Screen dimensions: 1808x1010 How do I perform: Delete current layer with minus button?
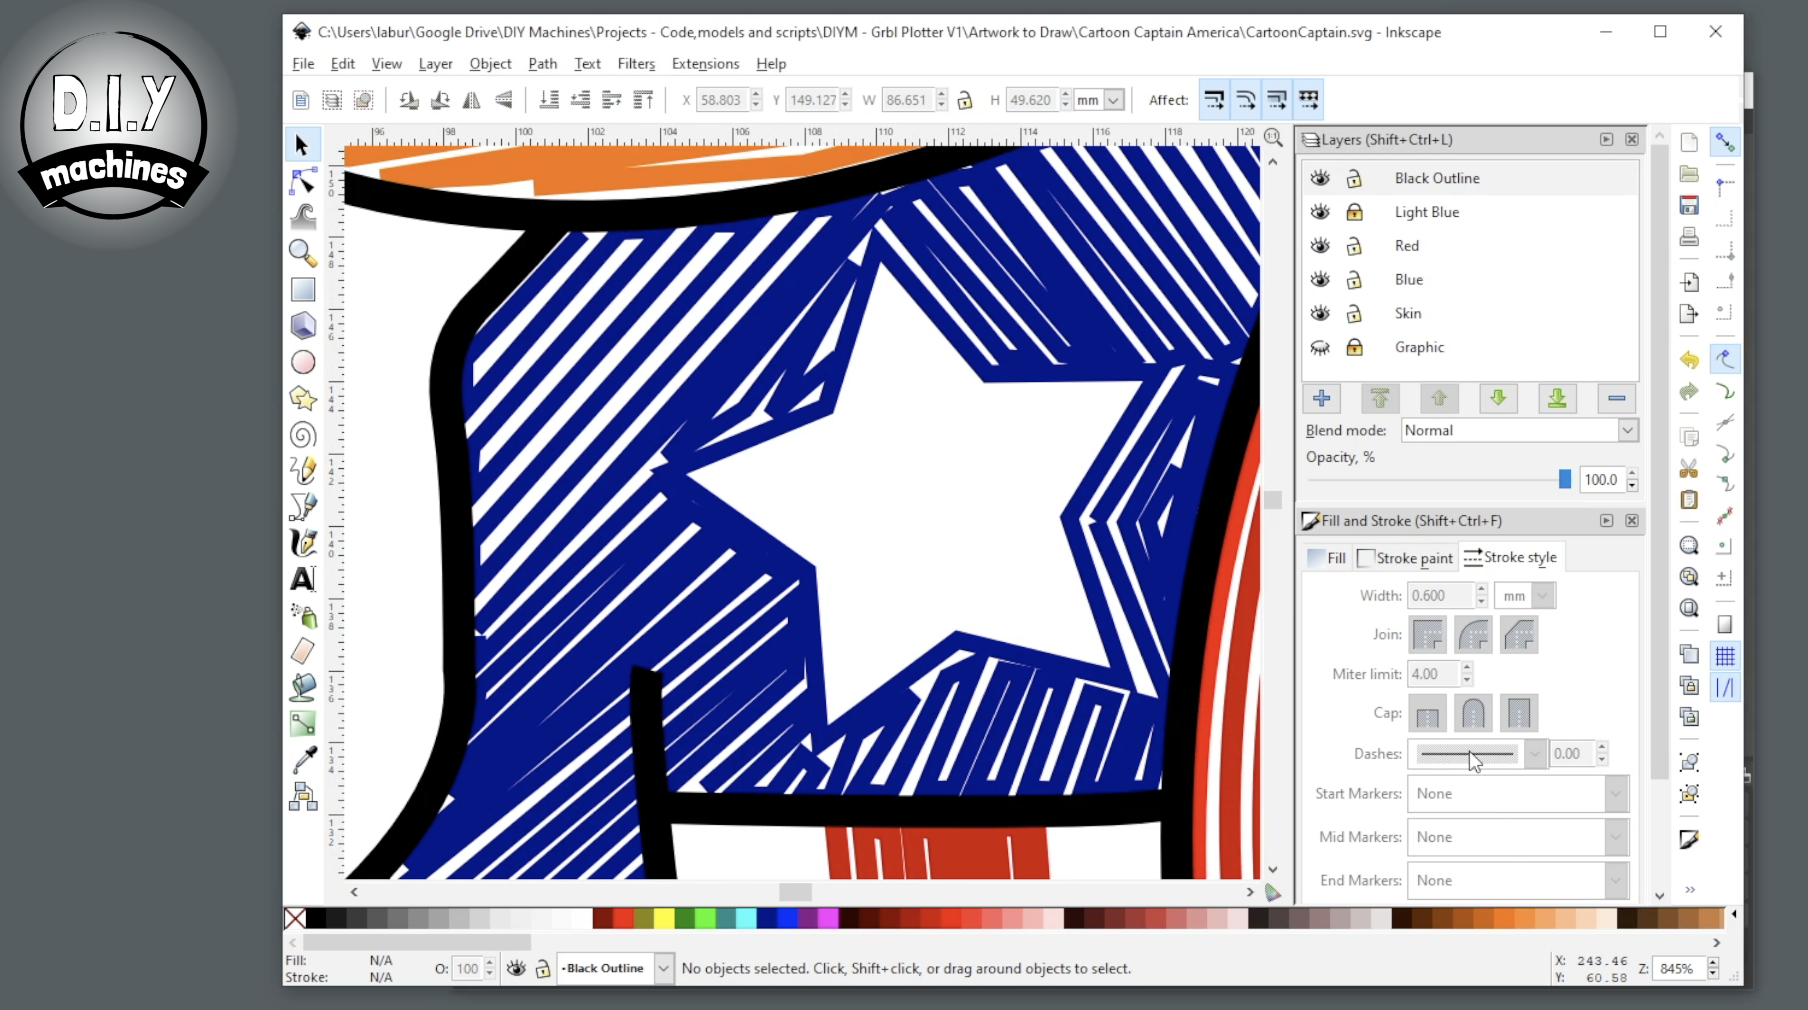coord(1616,398)
